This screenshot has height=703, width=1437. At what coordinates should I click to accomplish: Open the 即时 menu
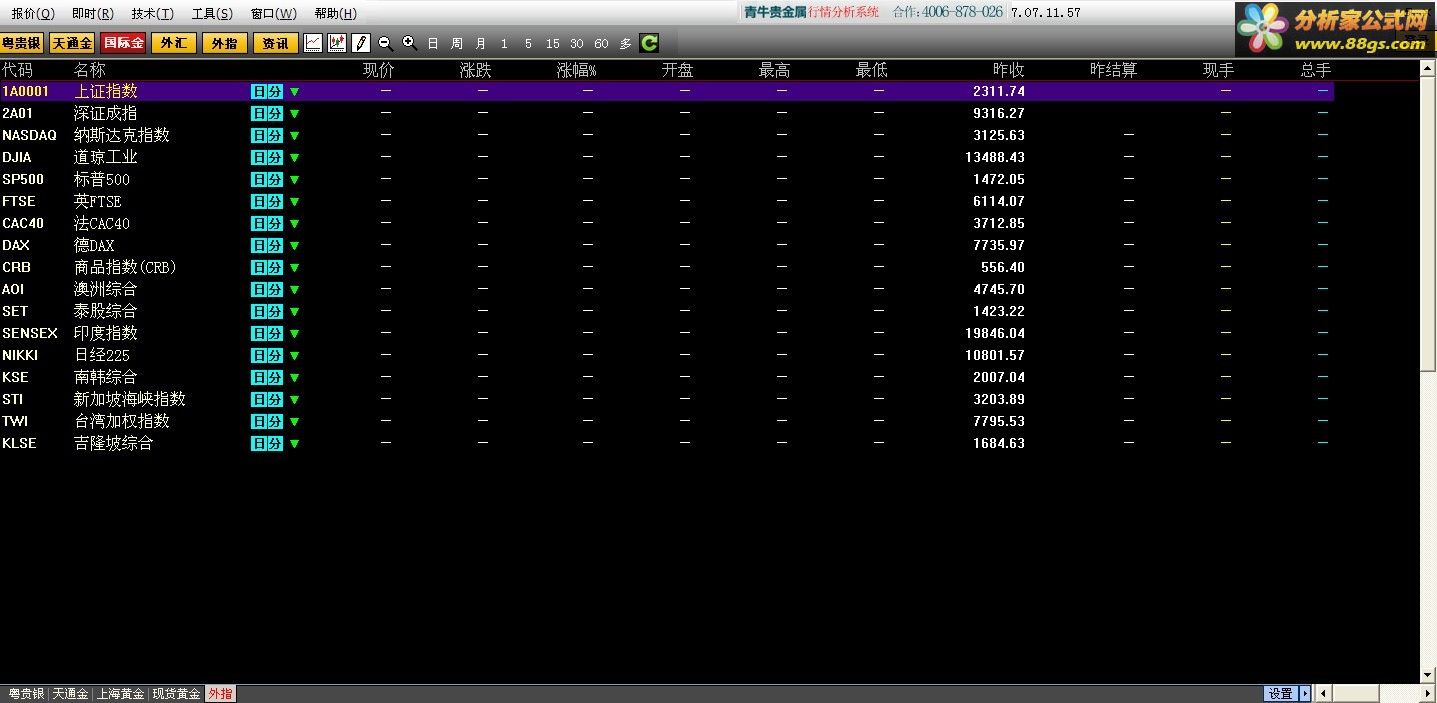coord(92,13)
